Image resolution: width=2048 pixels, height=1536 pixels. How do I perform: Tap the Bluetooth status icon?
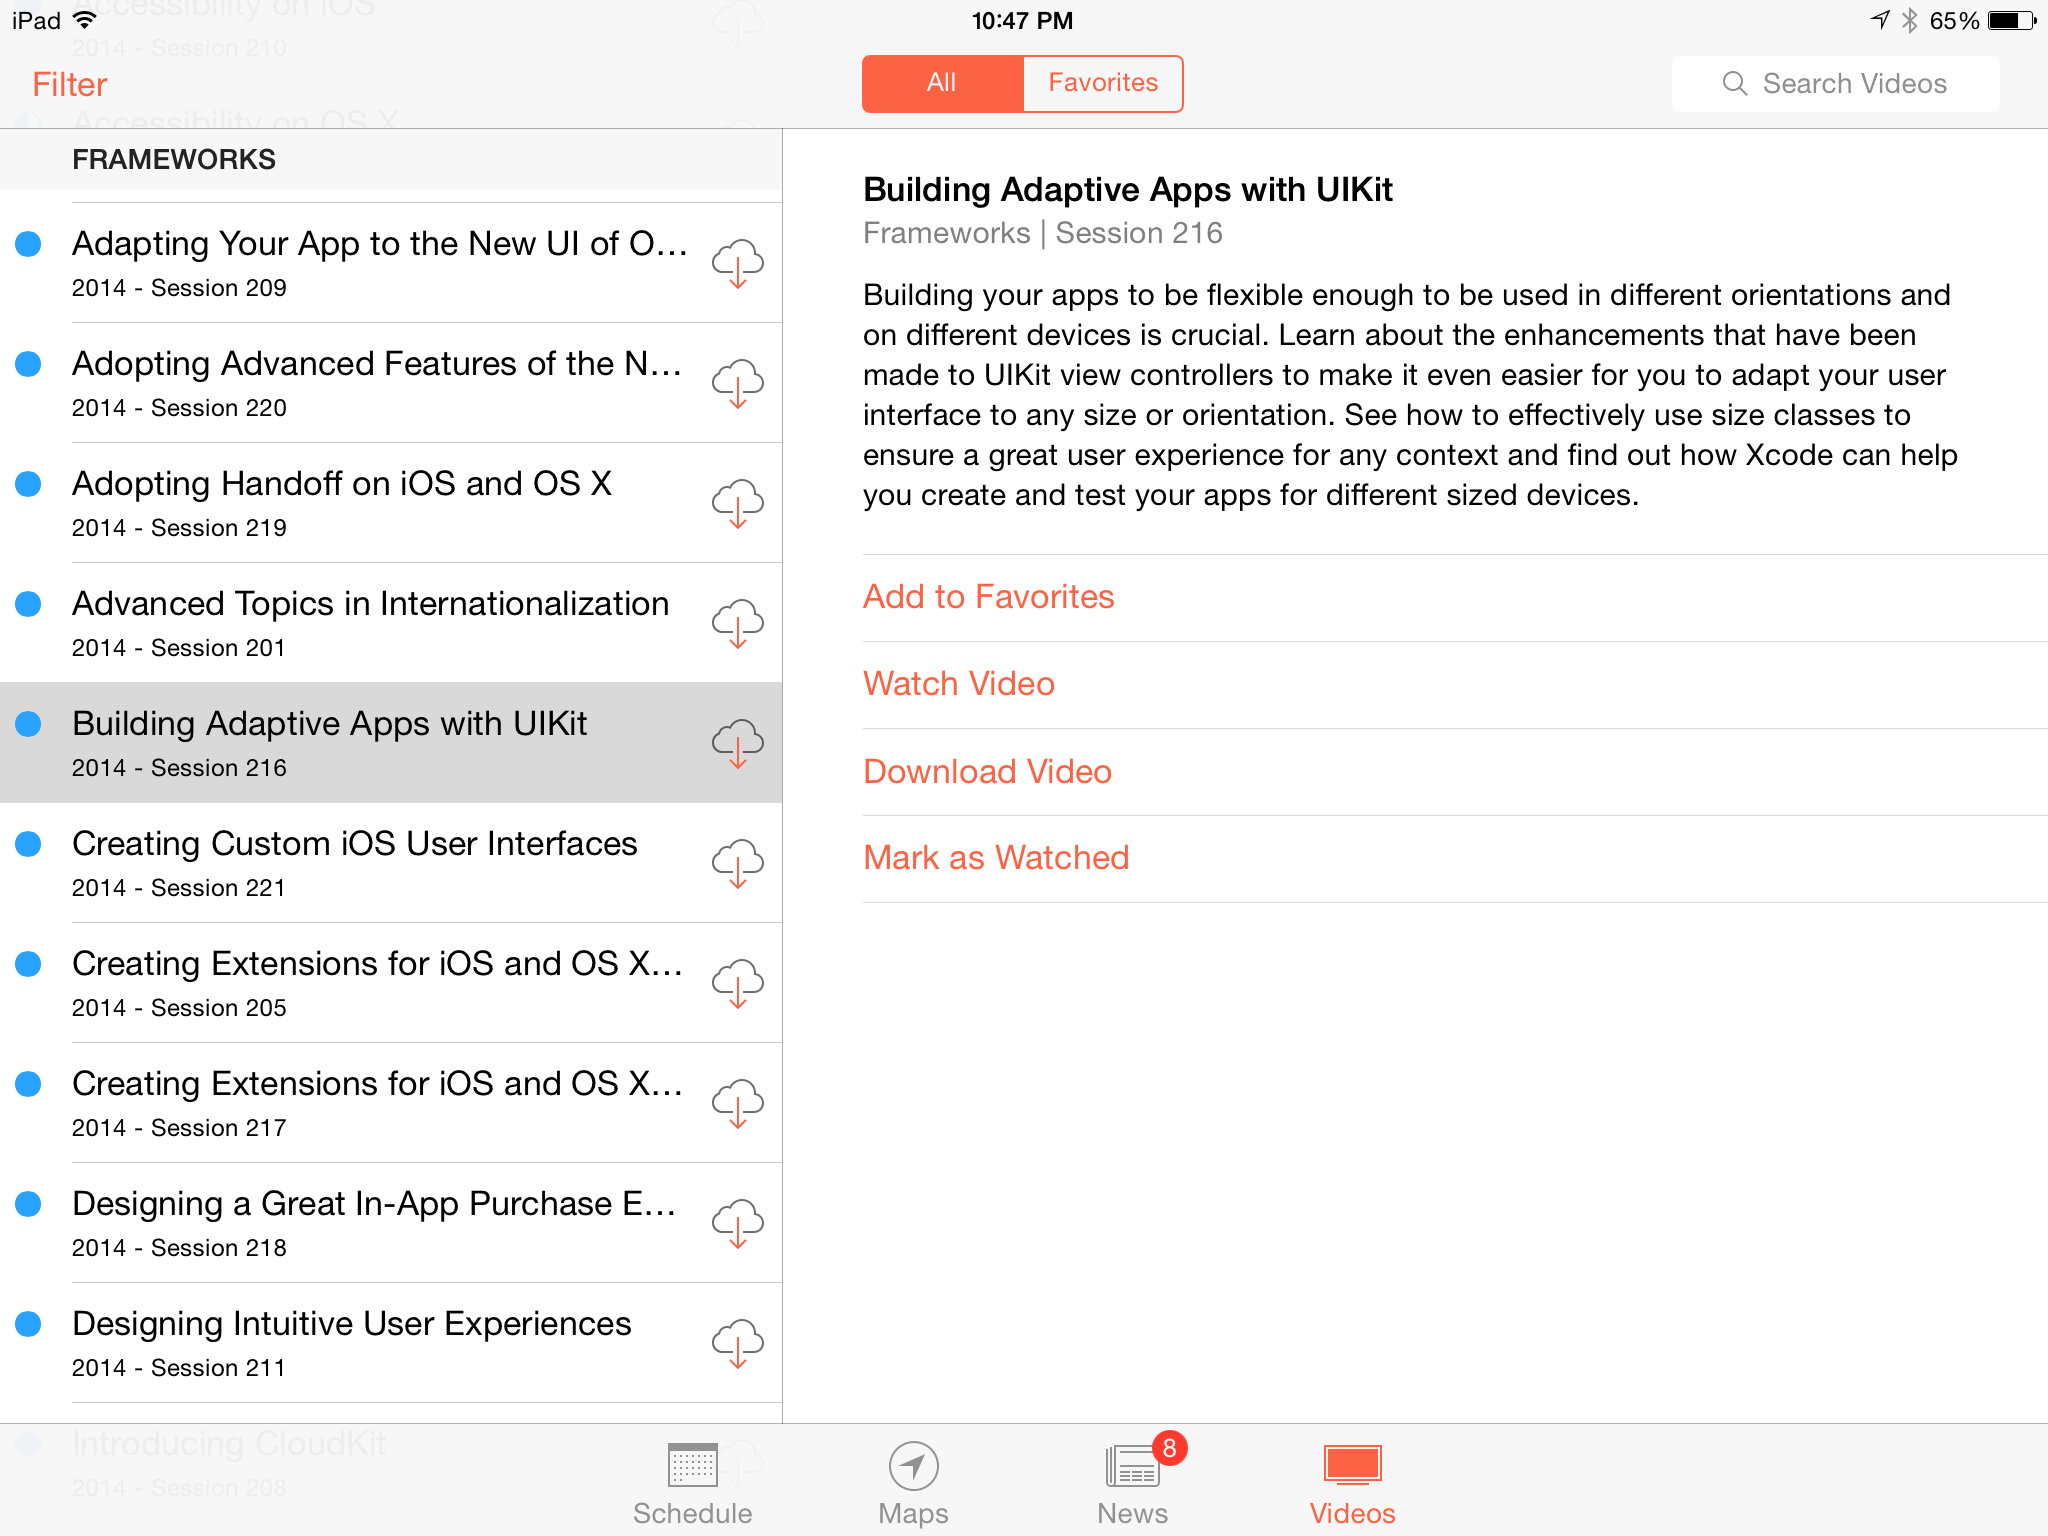pyautogui.click(x=1909, y=21)
